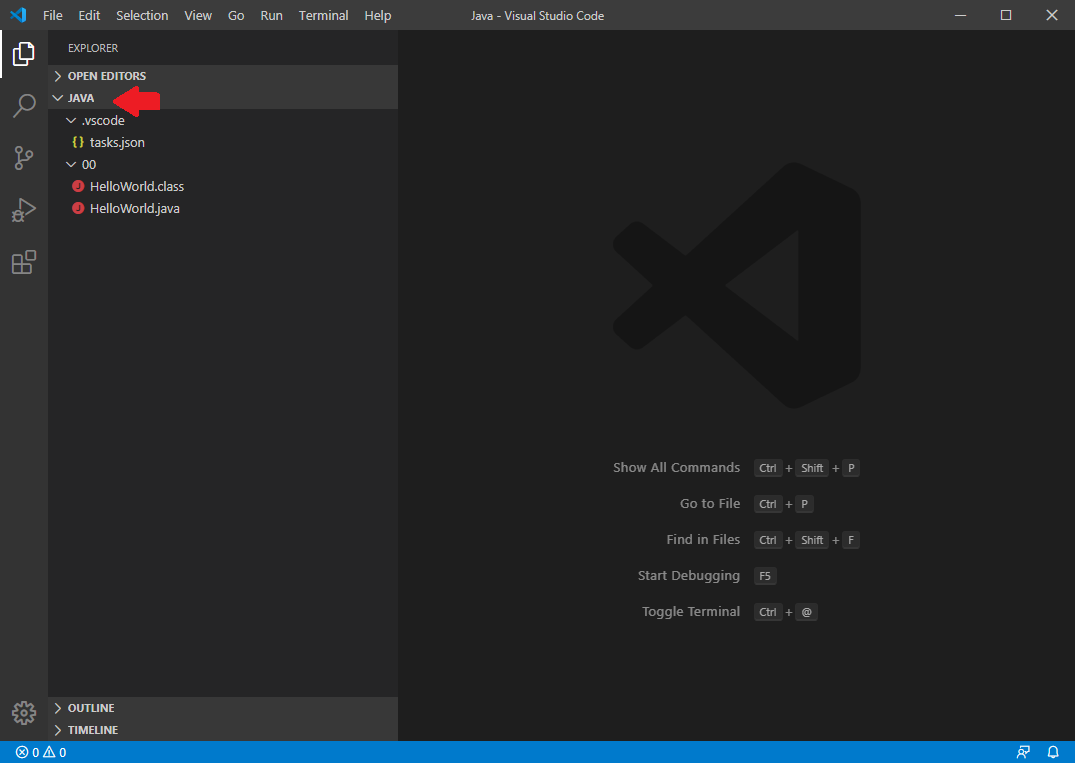Screen dimensions: 1075x763
Task: Collapse the 00 folder chevron
Action: click(71, 165)
